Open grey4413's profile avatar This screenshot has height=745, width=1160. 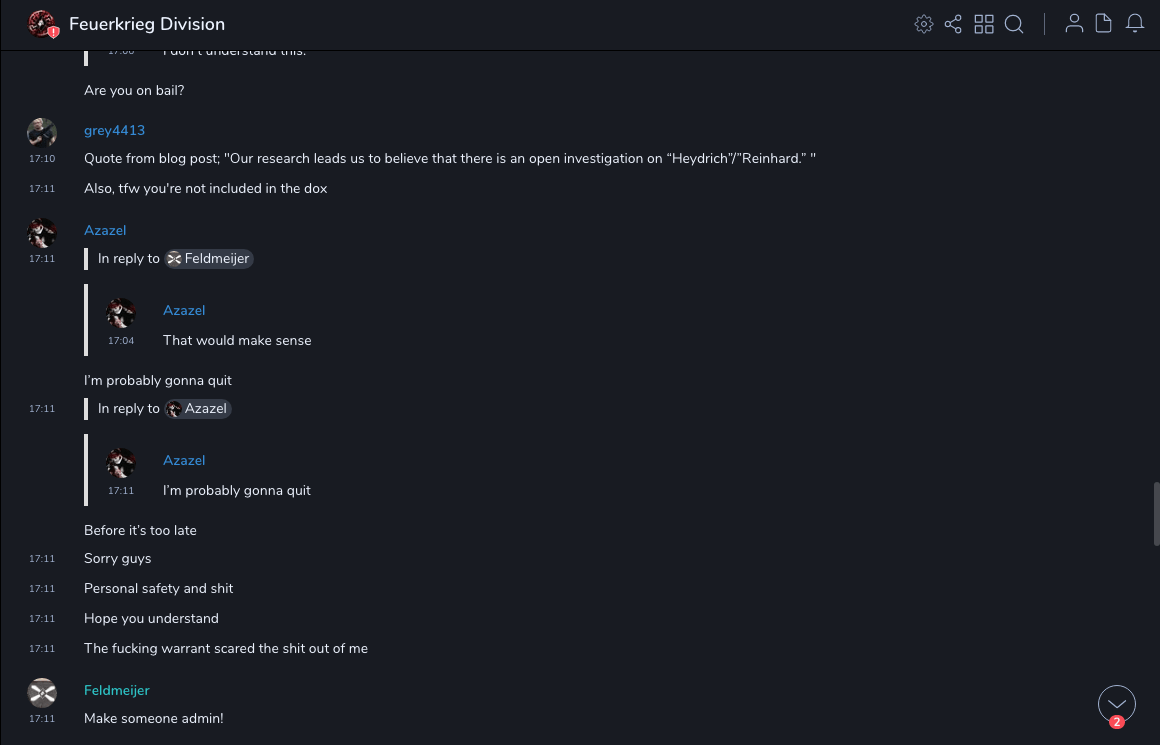42,132
